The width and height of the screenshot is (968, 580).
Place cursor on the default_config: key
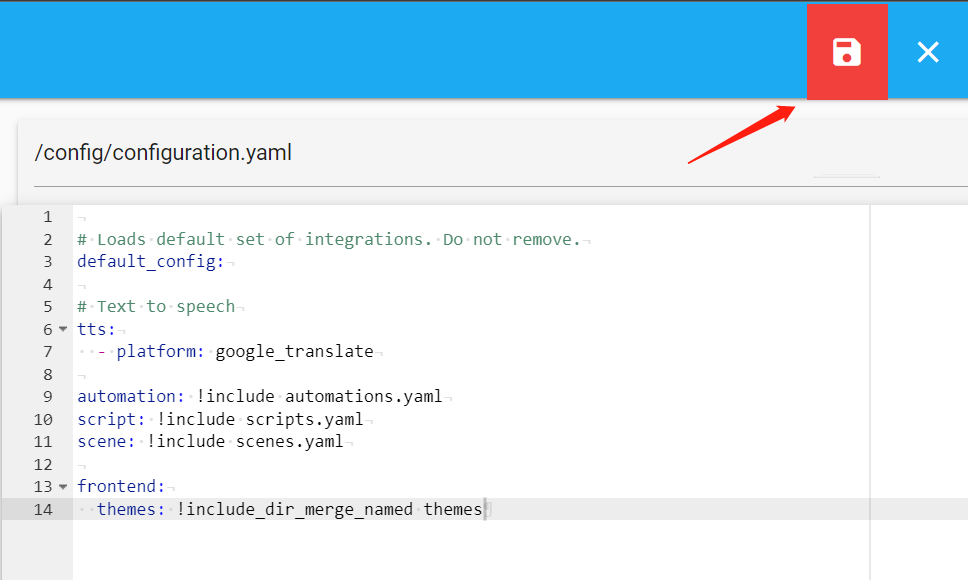[151, 262]
